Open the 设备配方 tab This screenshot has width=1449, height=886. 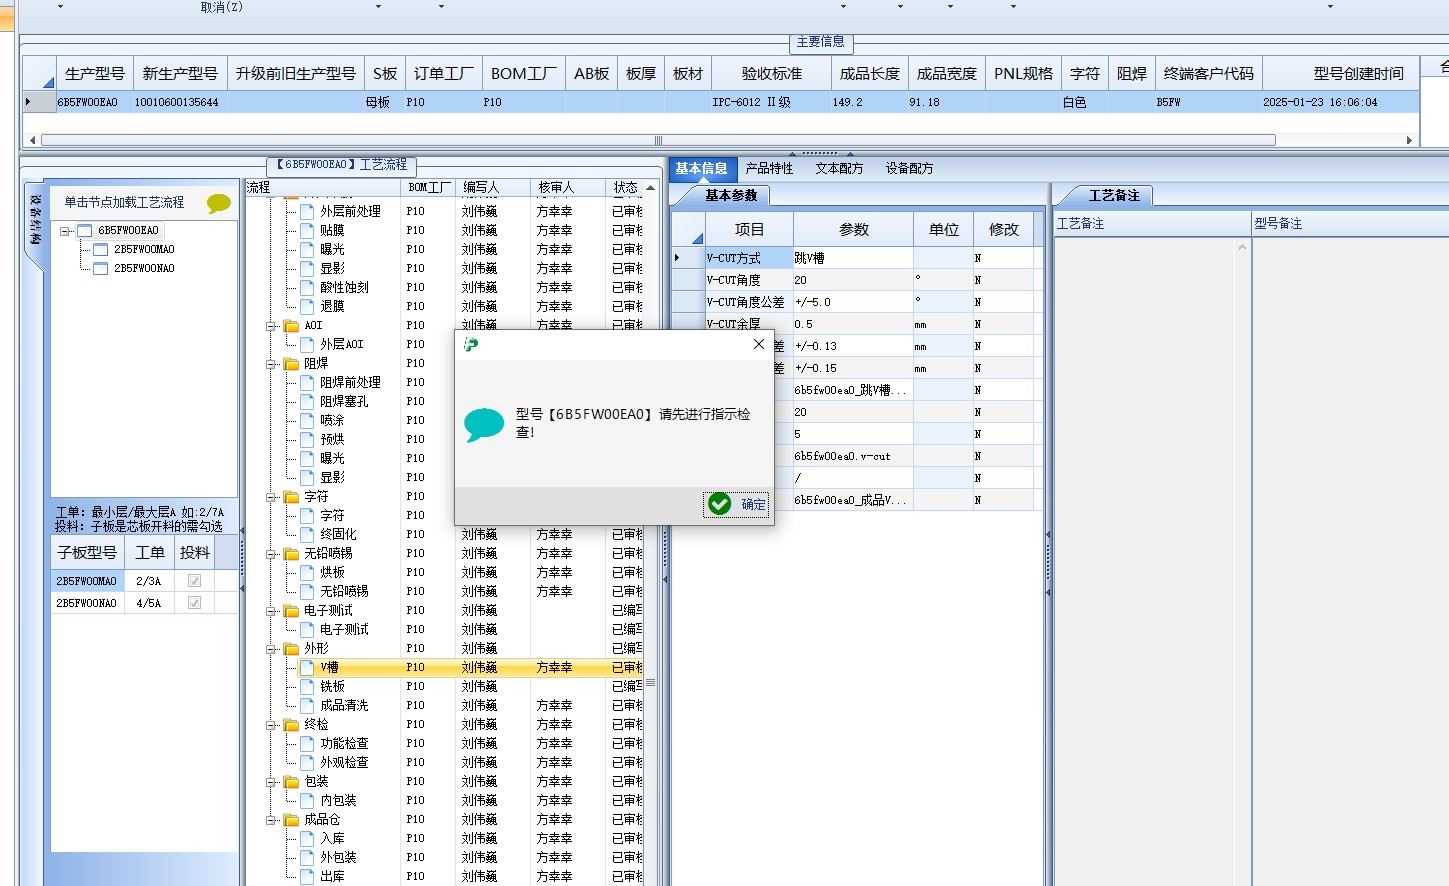coord(909,169)
